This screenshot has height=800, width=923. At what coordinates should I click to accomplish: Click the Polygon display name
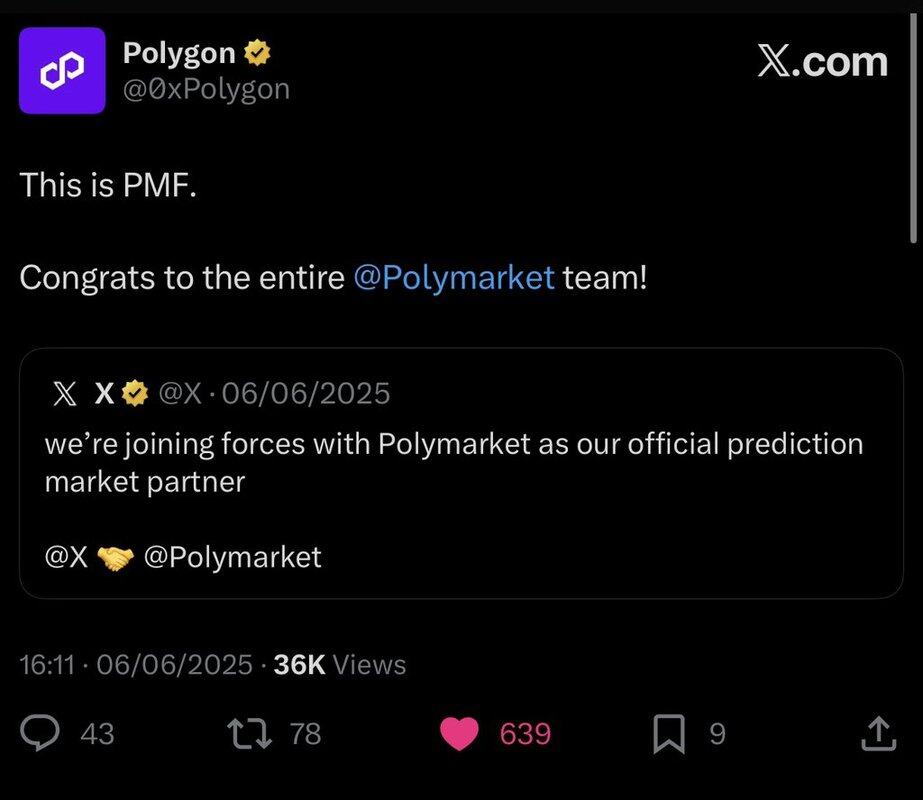coord(179,52)
